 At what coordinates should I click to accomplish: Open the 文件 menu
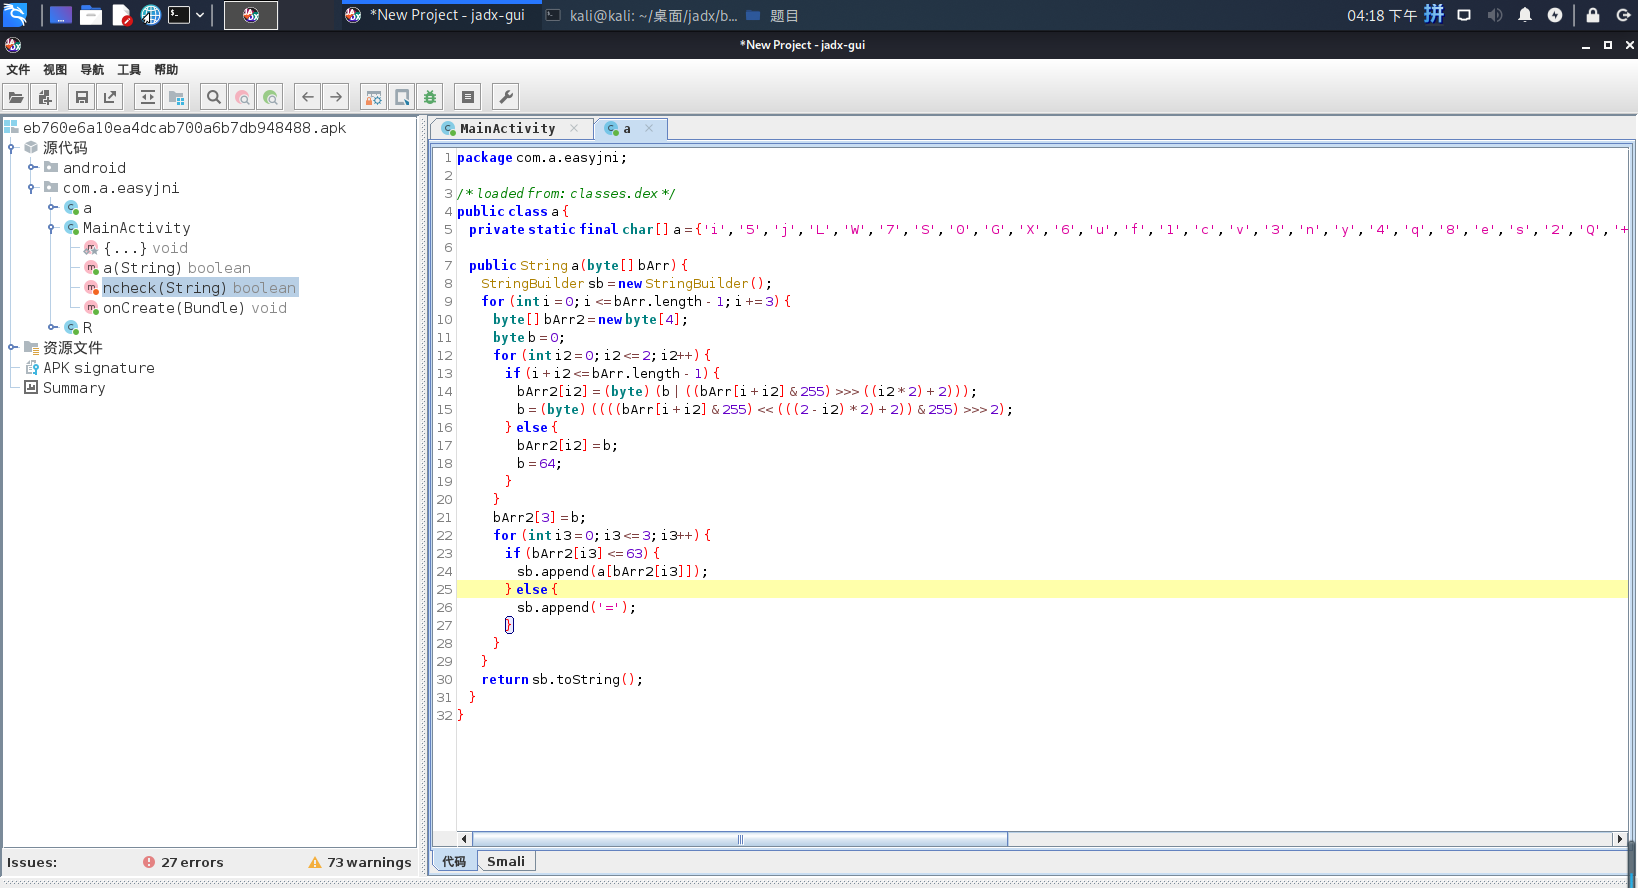18,69
